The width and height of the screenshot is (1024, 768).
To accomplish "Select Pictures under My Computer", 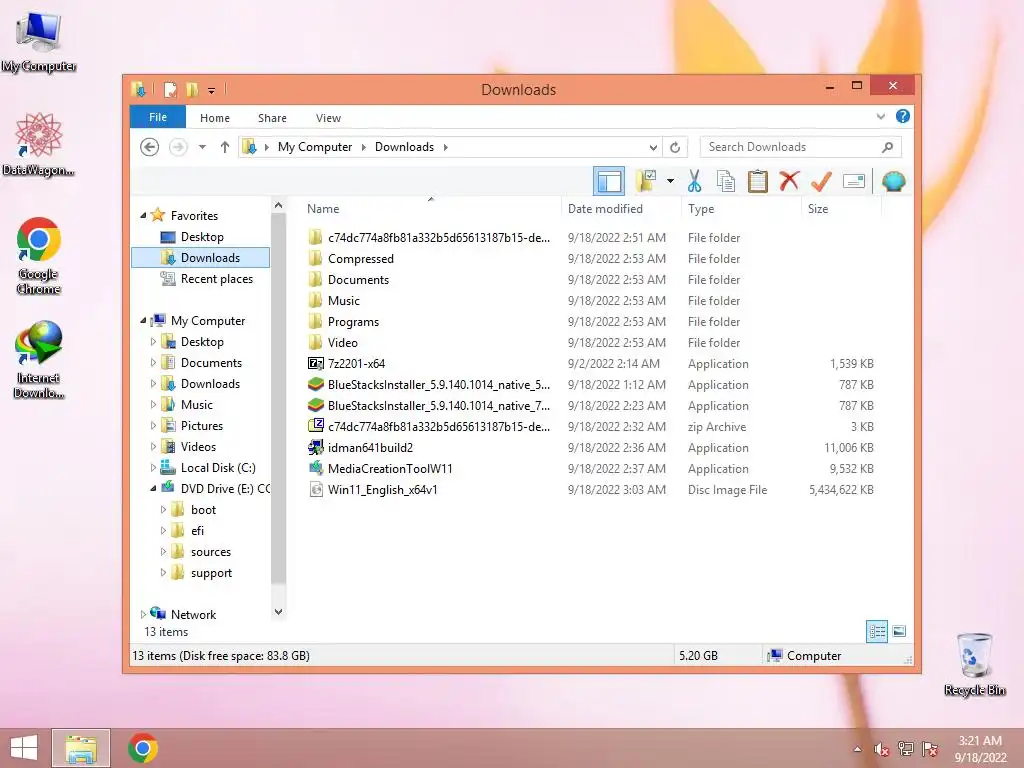I will pyautogui.click(x=202, y=426).
